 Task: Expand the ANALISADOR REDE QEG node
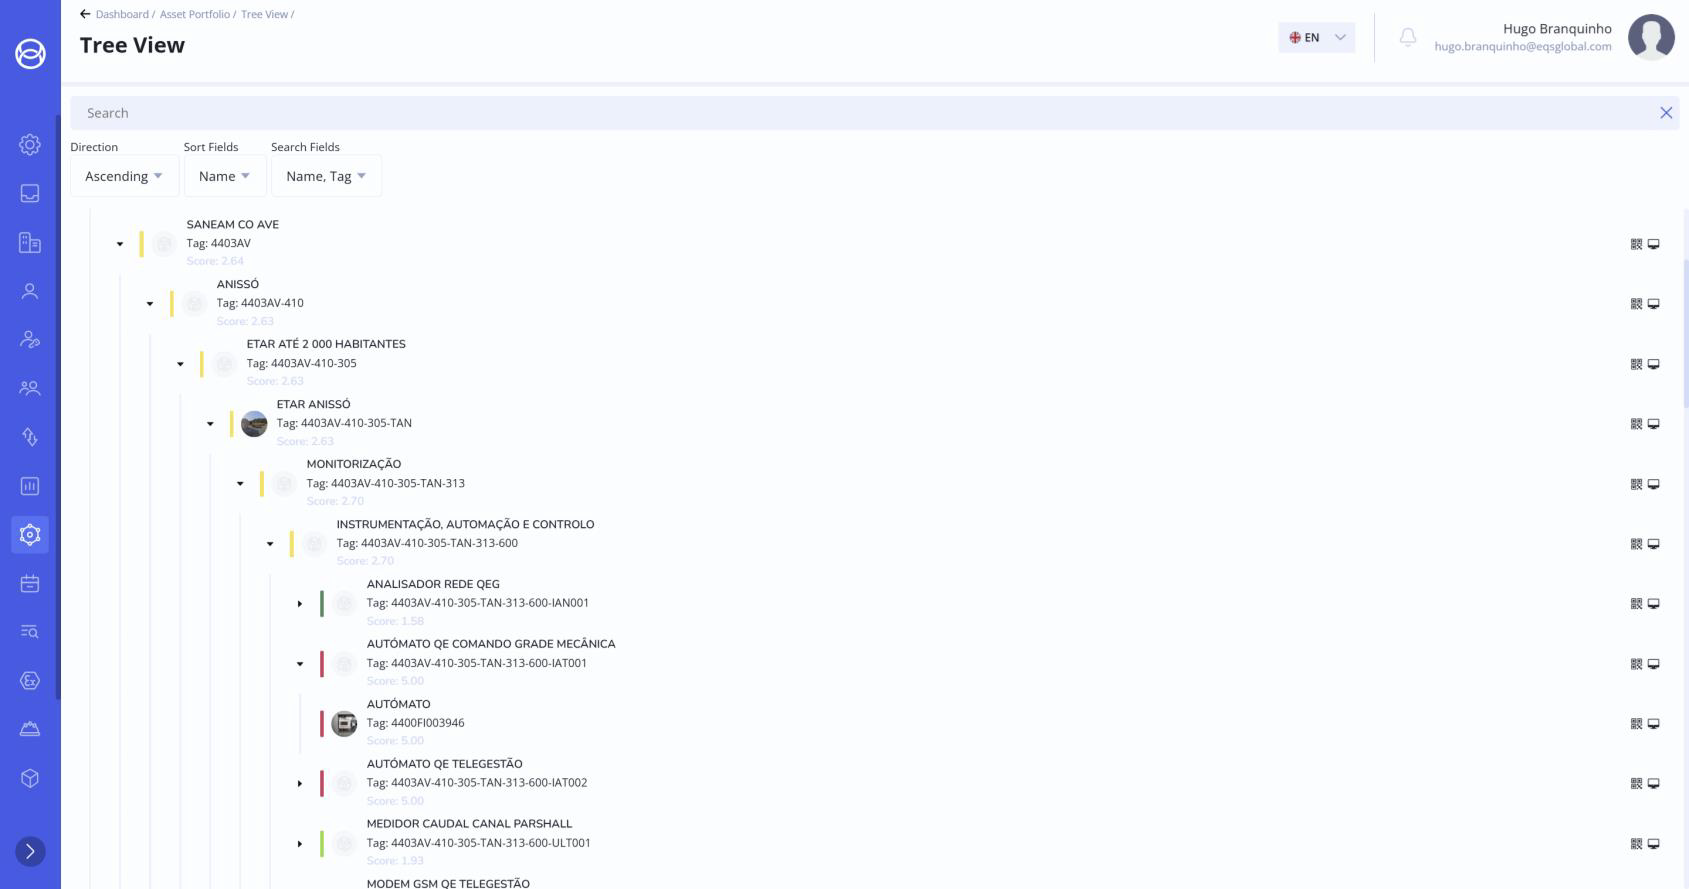click(x=300, y=604)
